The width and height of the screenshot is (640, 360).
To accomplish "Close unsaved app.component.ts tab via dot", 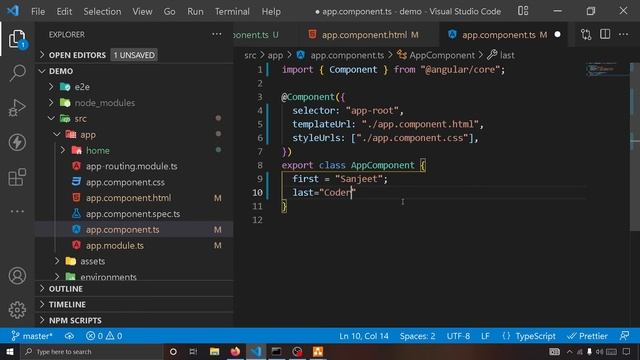I will coord(558,35).
